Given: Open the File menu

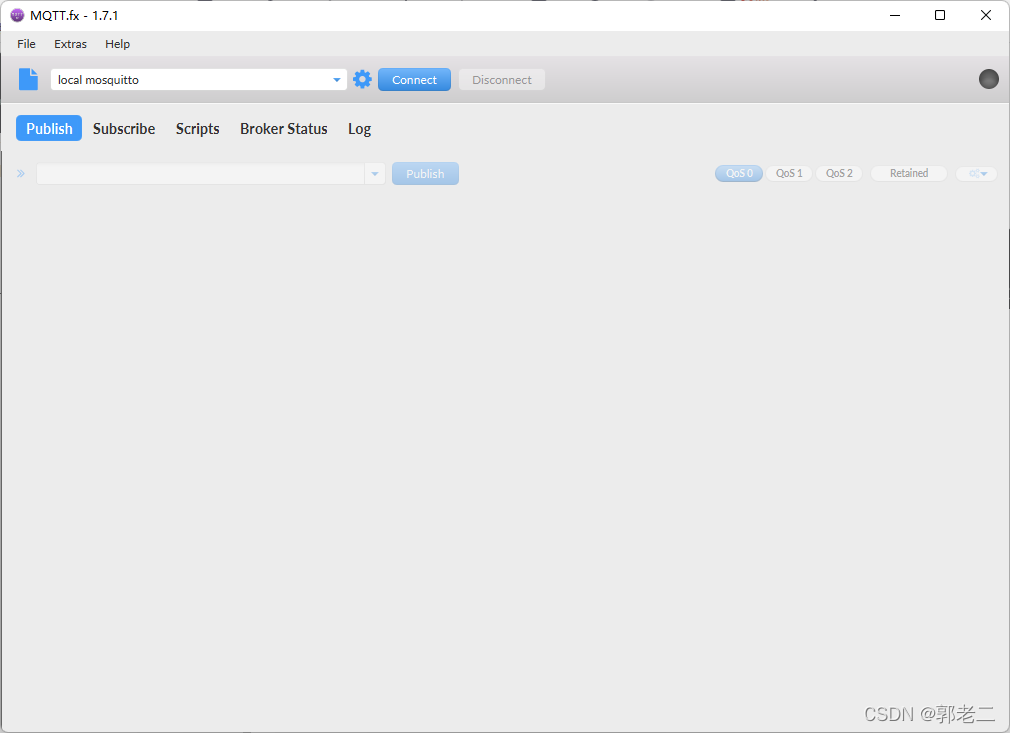Looking at the screenshot, I should point(26,44).
